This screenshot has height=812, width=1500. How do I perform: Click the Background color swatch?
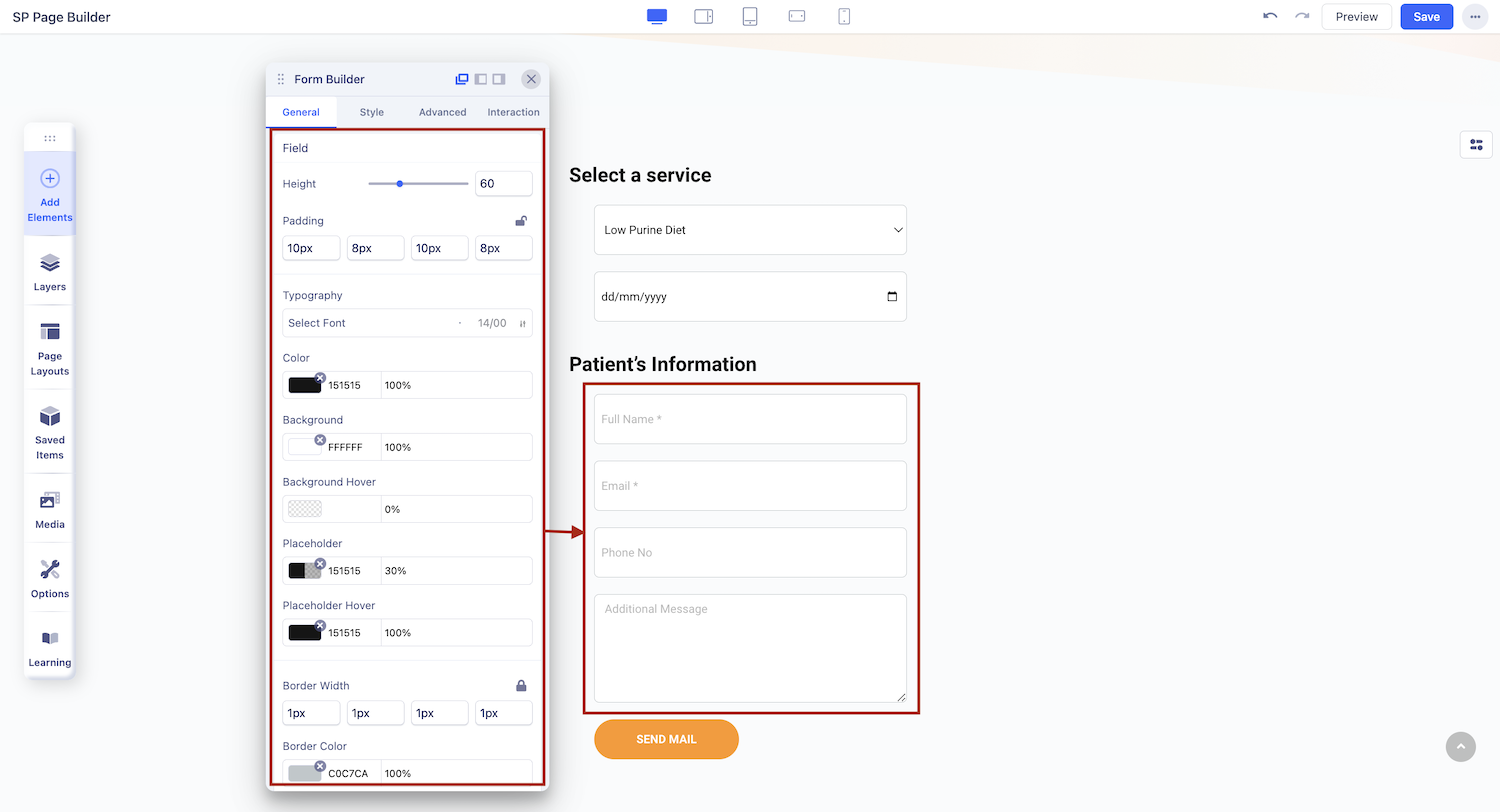coord(304,448)
